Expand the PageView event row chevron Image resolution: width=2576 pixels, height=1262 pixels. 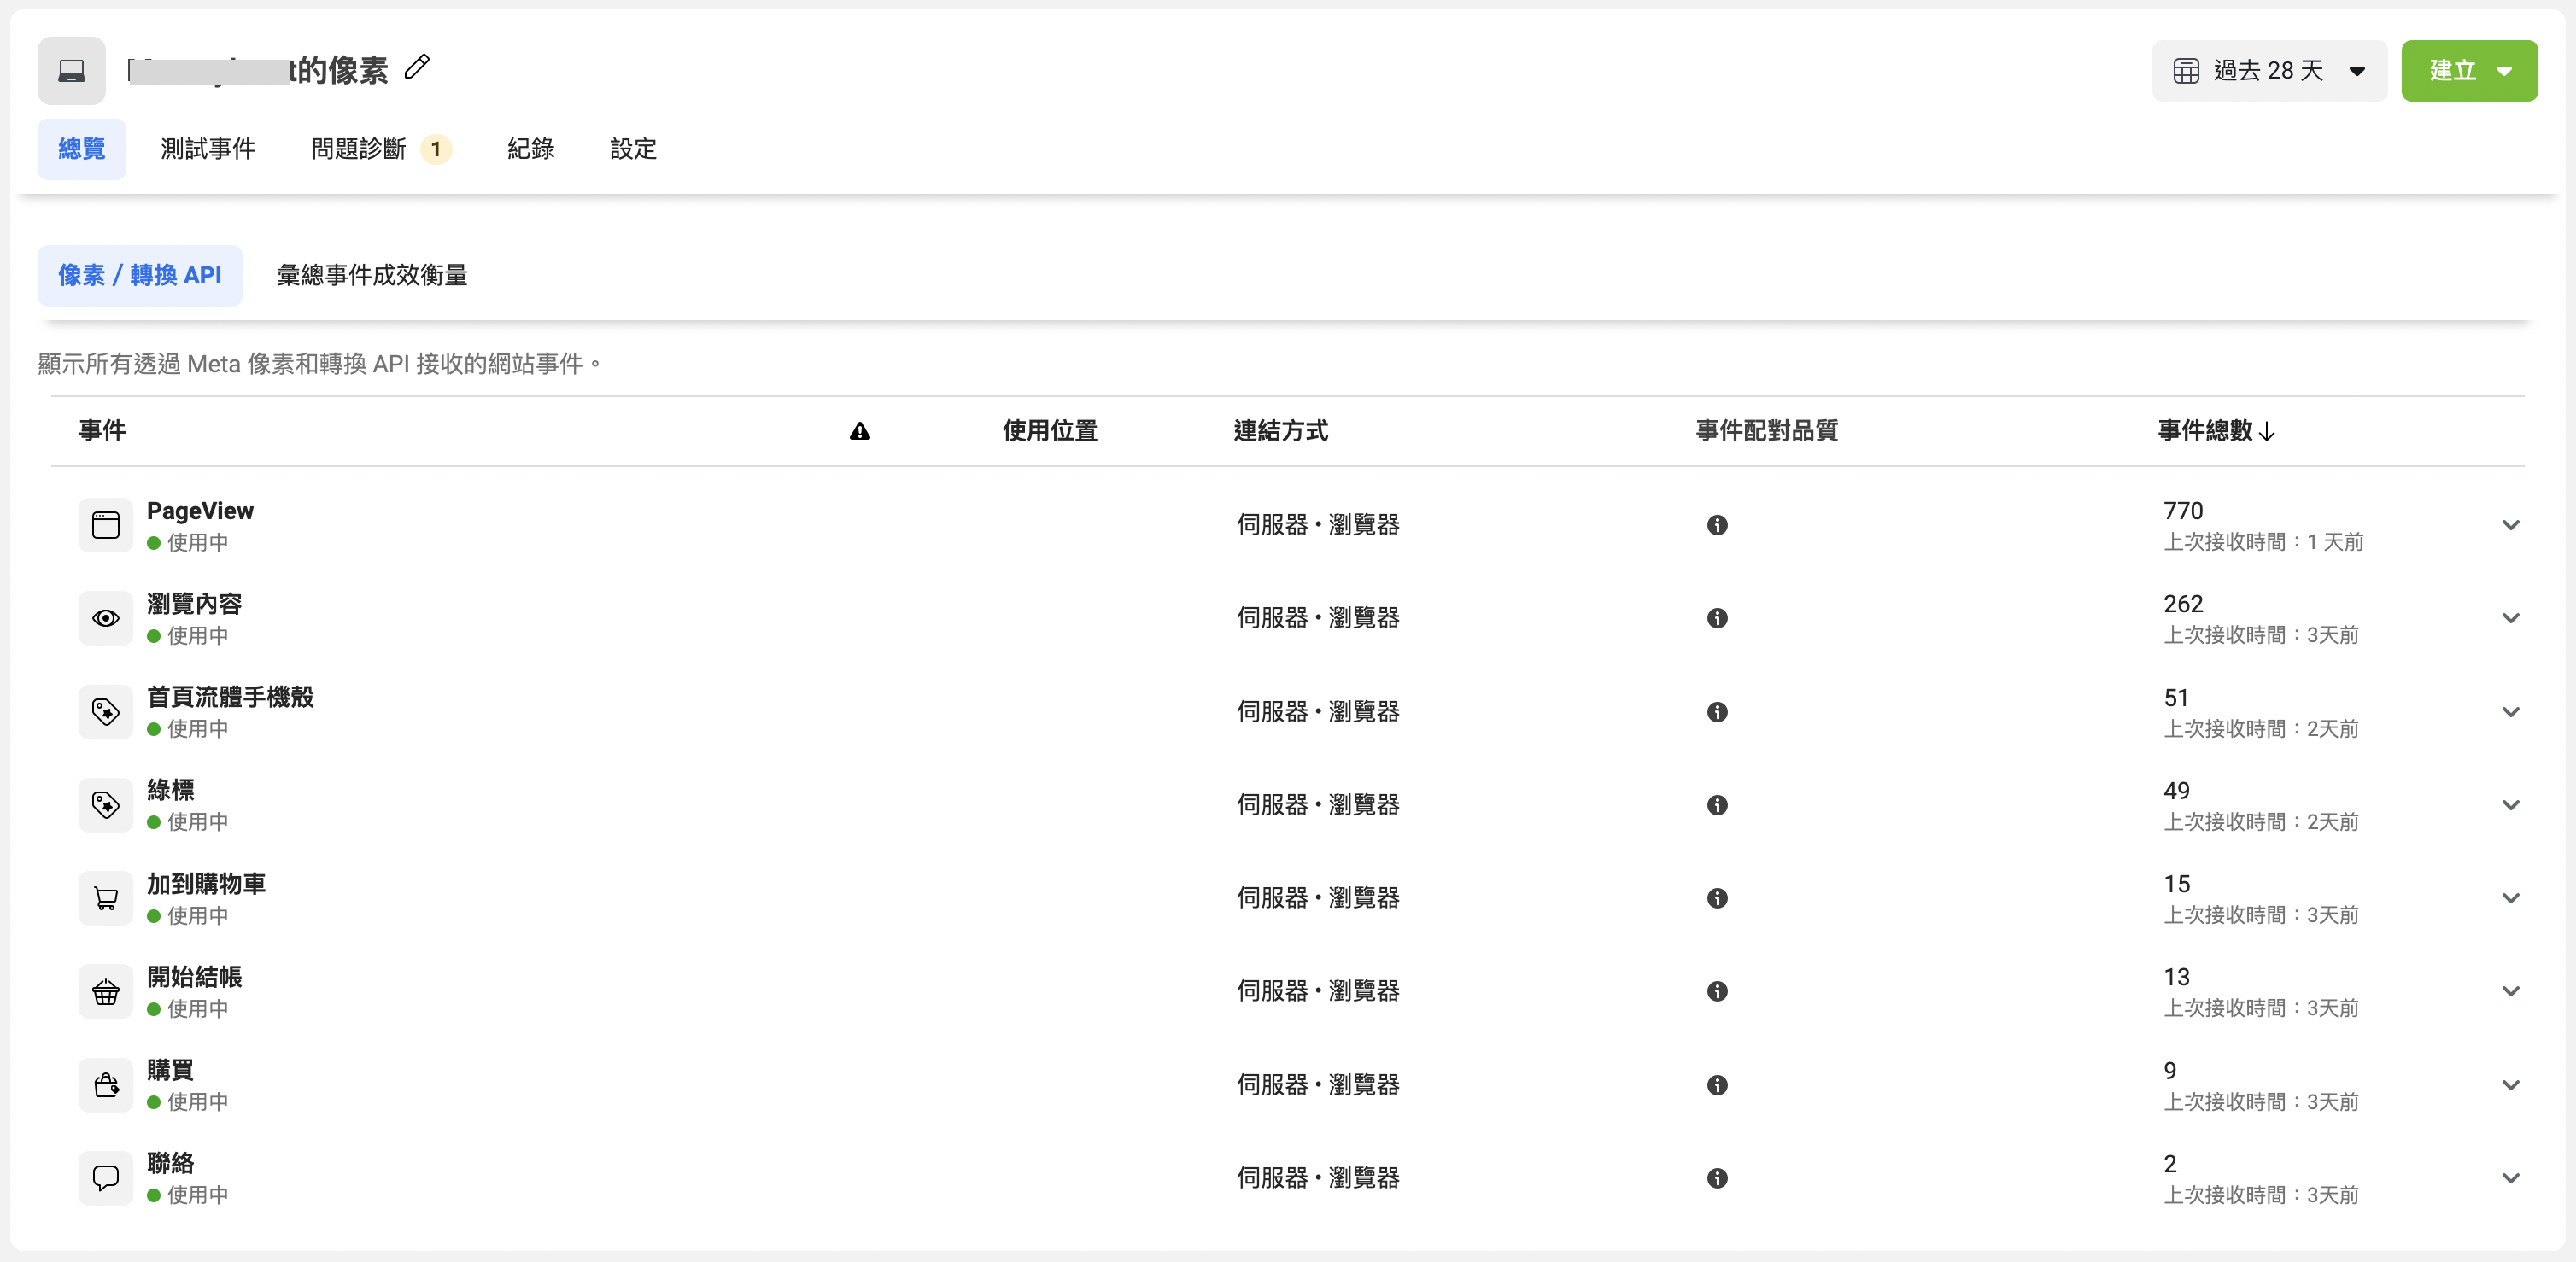[x=2510, y=525]
